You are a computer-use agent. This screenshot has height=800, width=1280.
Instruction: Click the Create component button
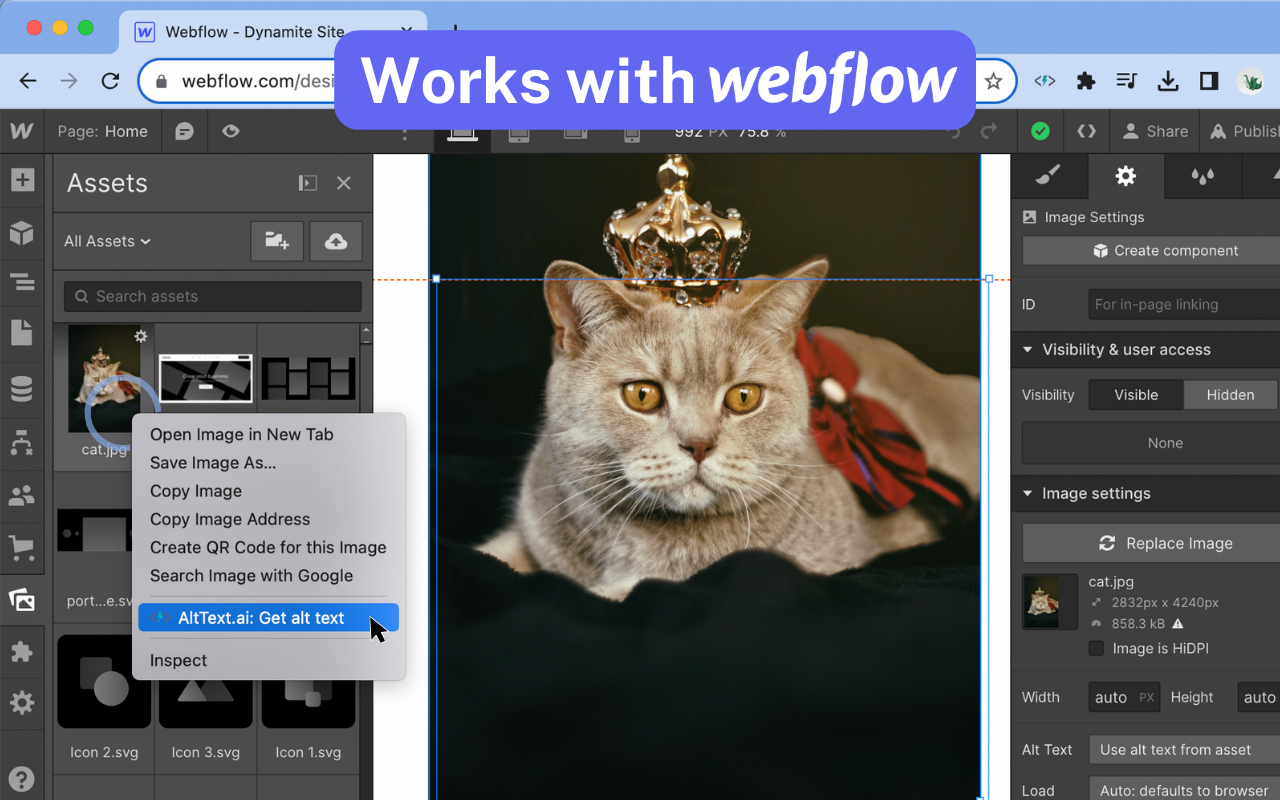1151,251
